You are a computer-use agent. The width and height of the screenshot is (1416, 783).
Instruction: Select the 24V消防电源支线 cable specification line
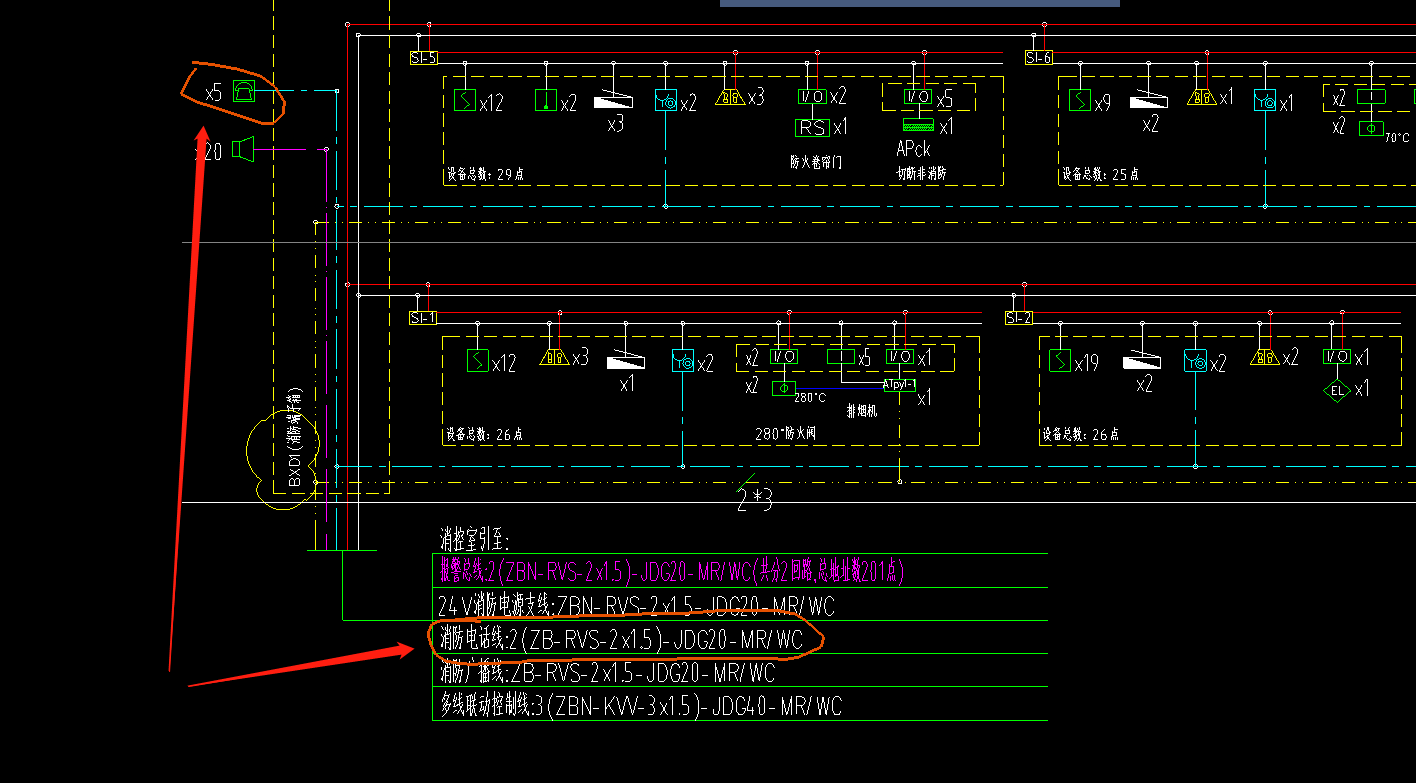[x=636, y=605]
